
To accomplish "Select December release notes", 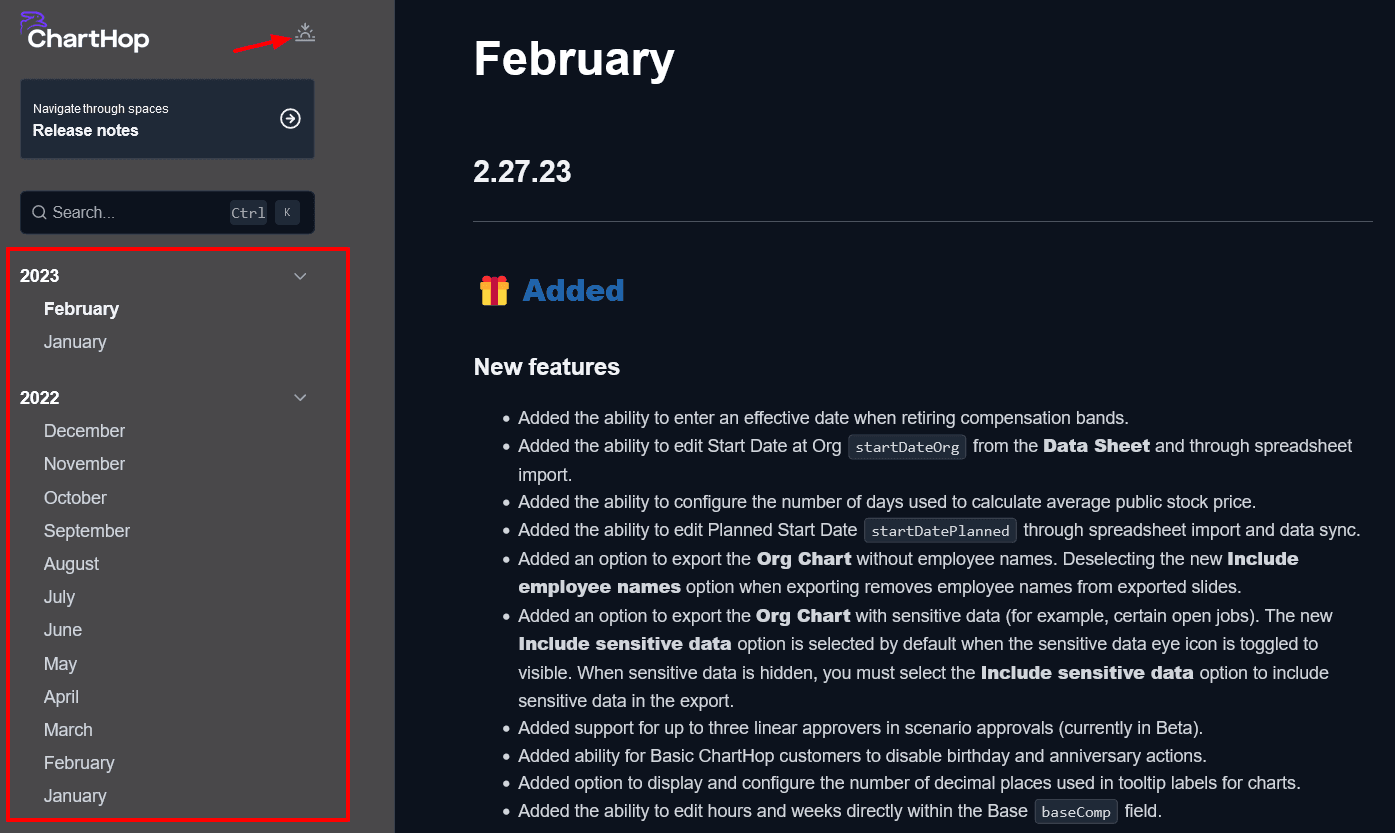I will coord(84,431).
